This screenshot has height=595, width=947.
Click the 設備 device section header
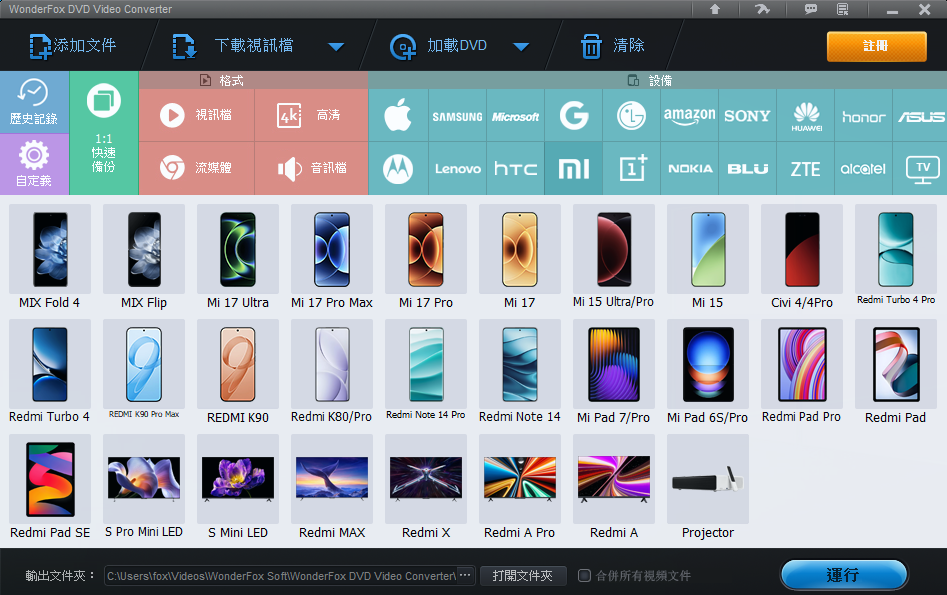(x=650, y=80)
